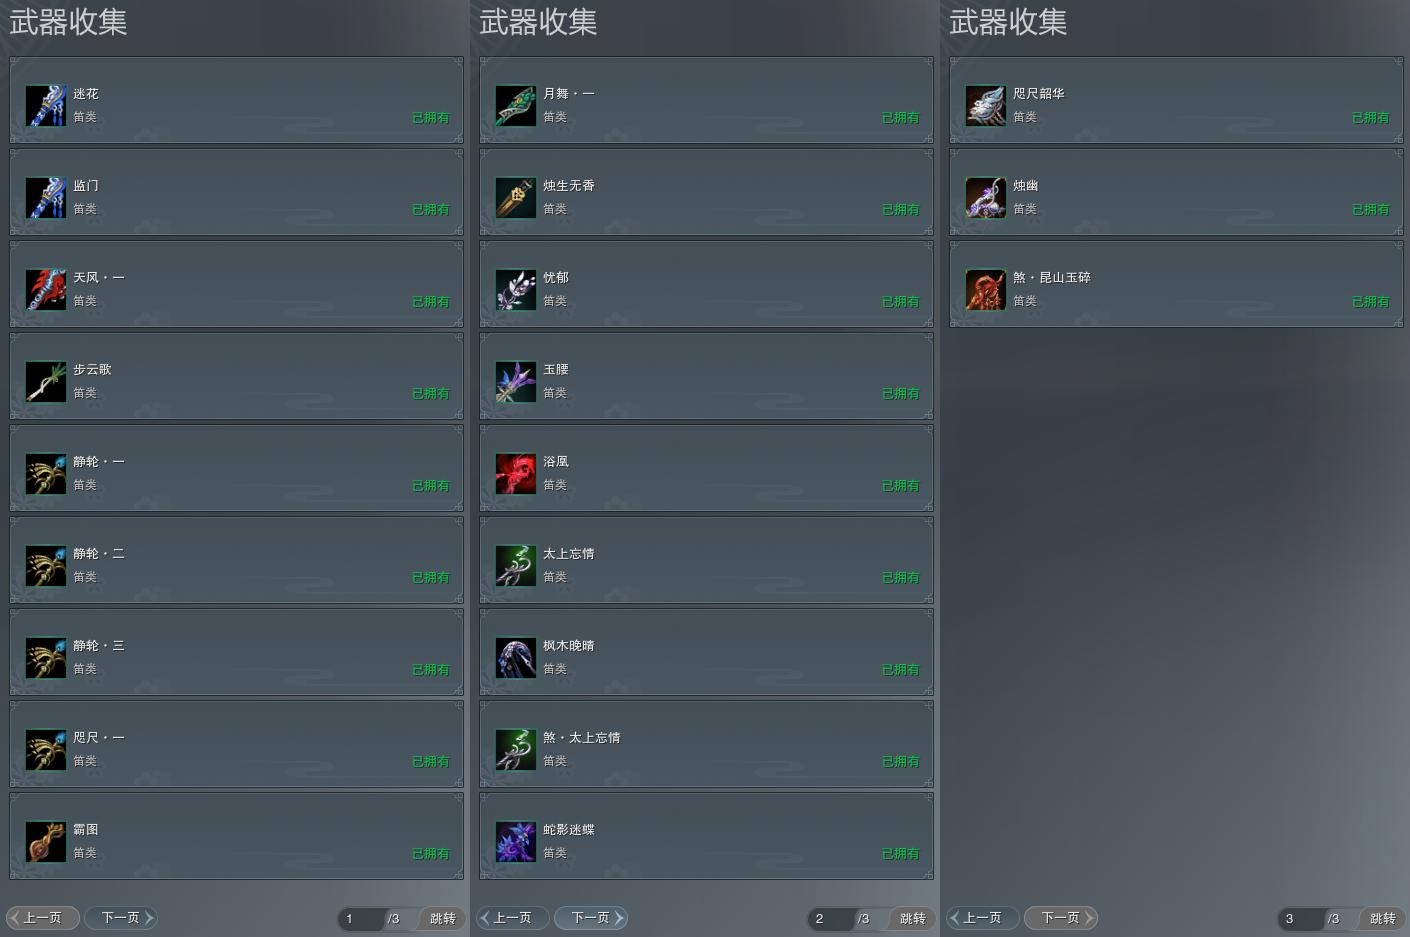Image resolution: width=1410 pixels, height=937 pixels.
Task: Select the 太上忘情 weapon row
Action: pos(707,560)
